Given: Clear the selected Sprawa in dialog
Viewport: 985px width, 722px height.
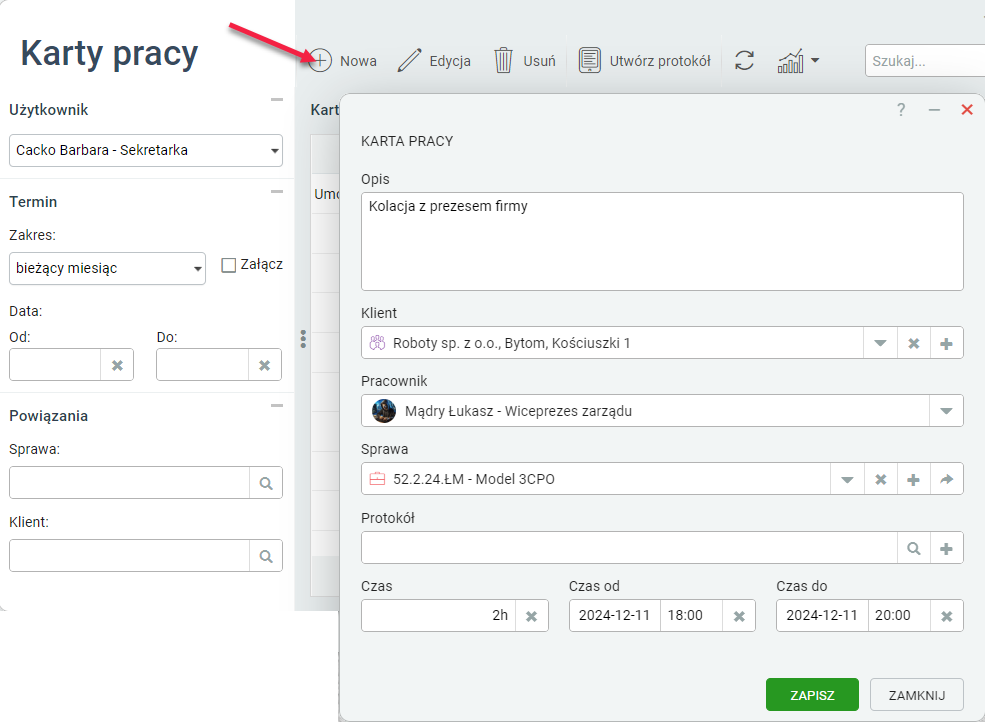Looking at the screenshot, I should [x=881, y=479].
